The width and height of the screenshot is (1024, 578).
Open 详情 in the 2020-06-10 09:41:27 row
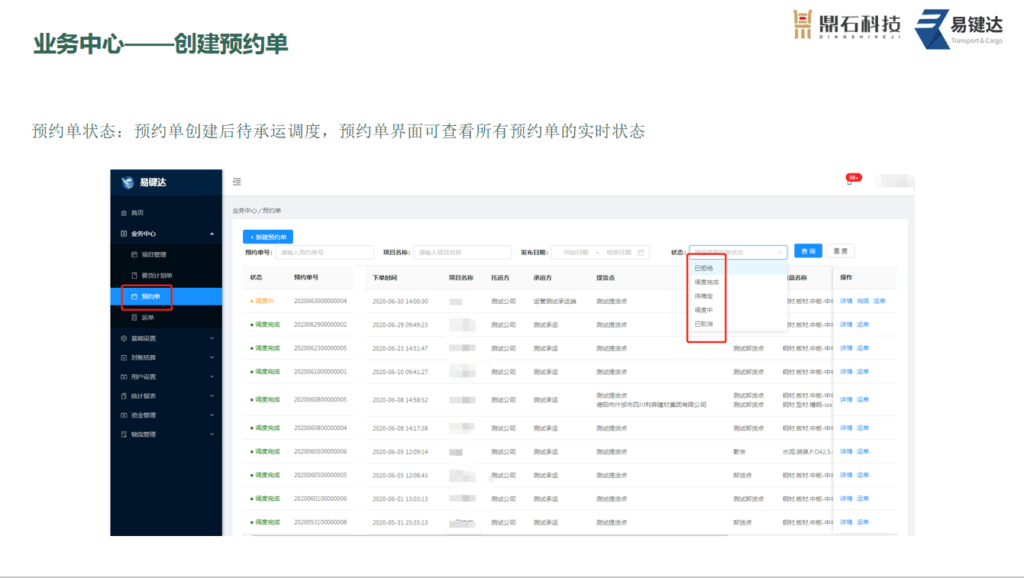click(x=846, y=372)
